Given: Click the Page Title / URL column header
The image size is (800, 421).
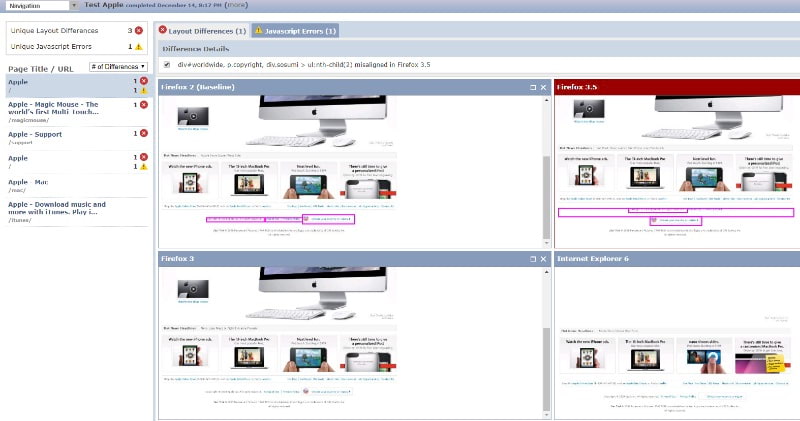Looking at the screenshot, I should [x=41, y=69].
